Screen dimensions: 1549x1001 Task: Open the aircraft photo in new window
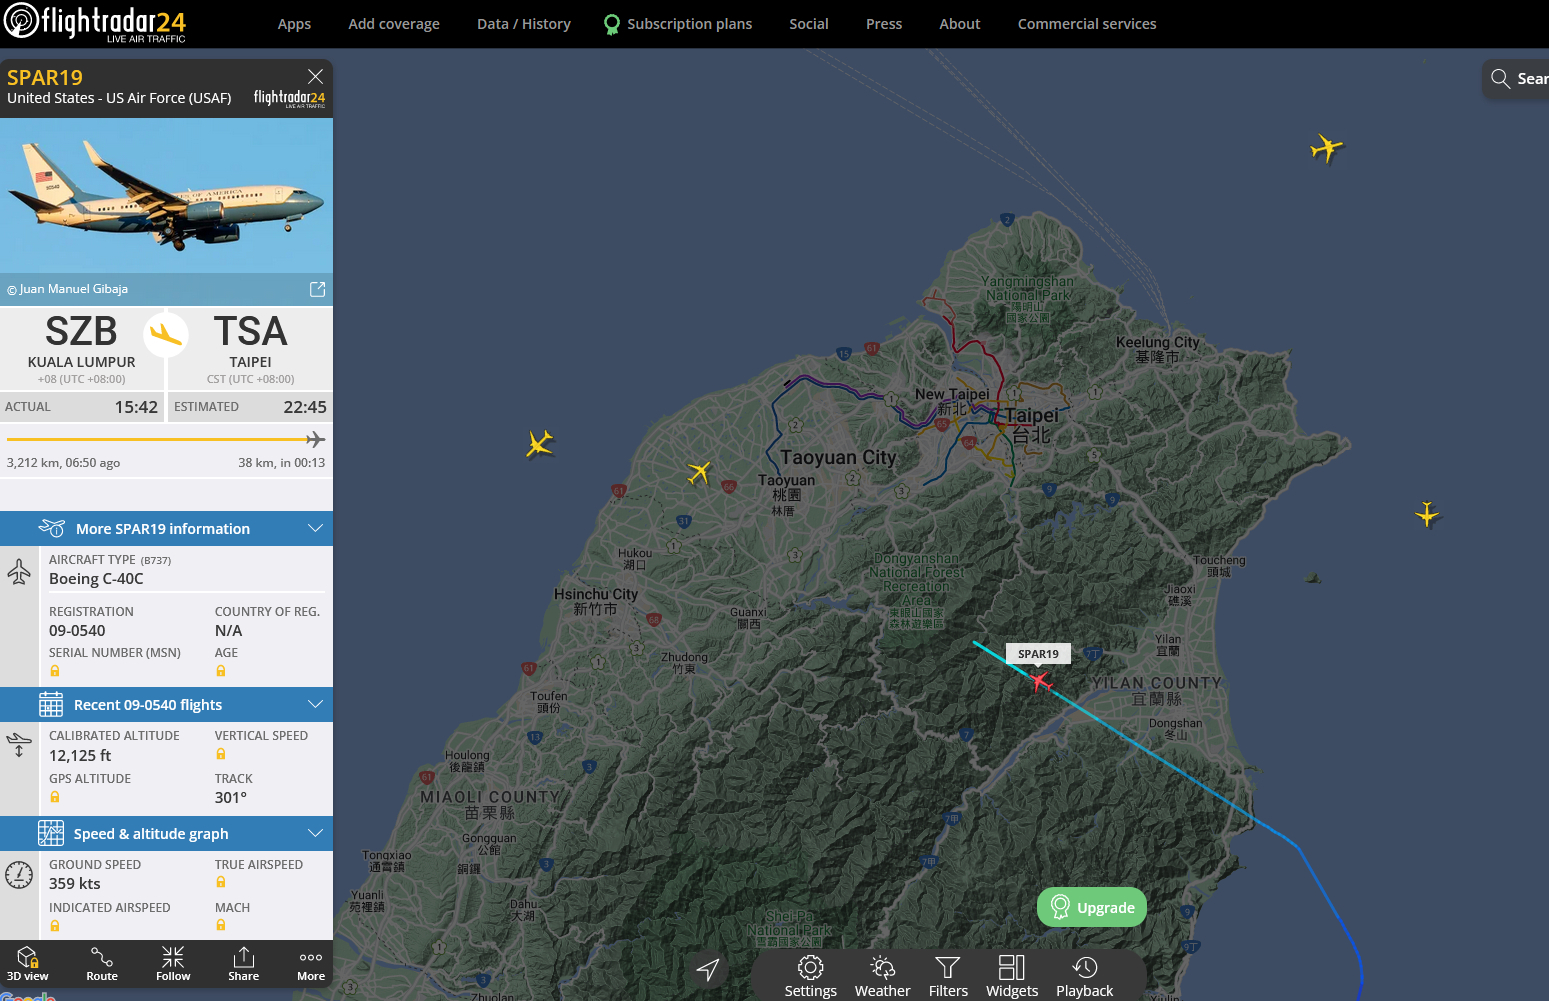click(x=317, y=289)
